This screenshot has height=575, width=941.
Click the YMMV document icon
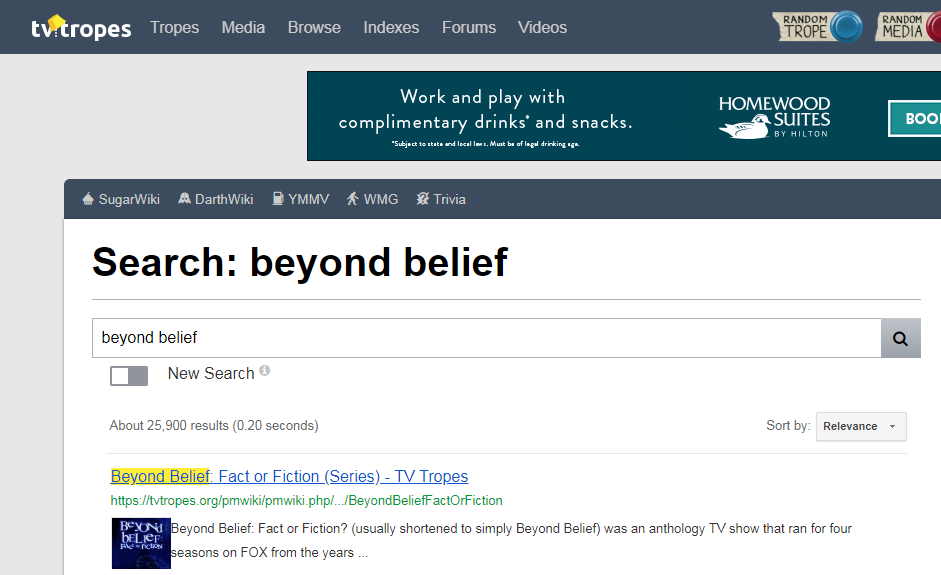[x=278, y=199]
